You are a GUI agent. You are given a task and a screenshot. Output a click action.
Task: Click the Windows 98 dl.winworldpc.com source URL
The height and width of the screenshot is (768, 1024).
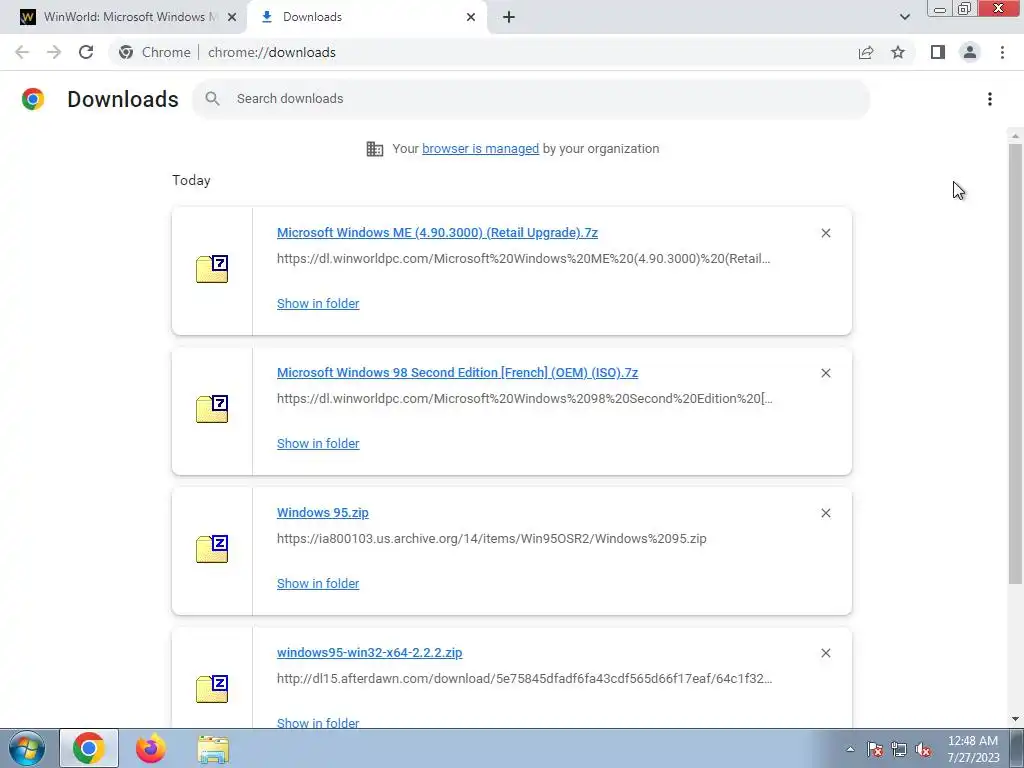(524, 399)
